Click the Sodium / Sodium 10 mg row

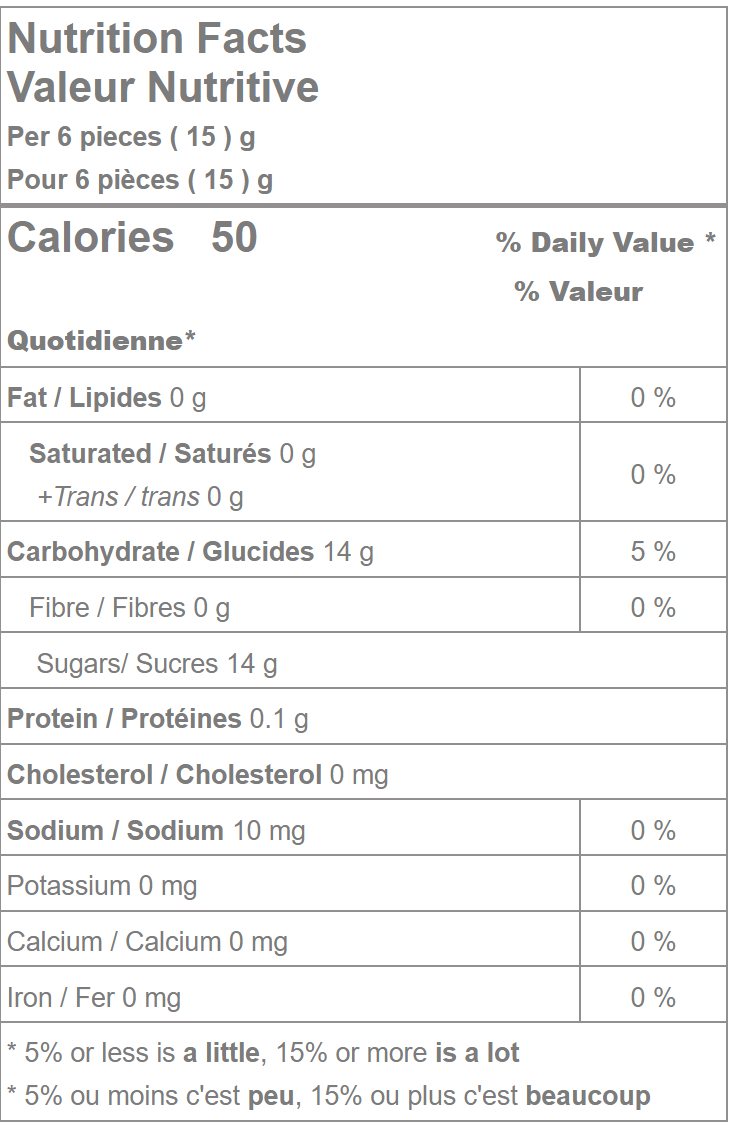pos(156,831)
